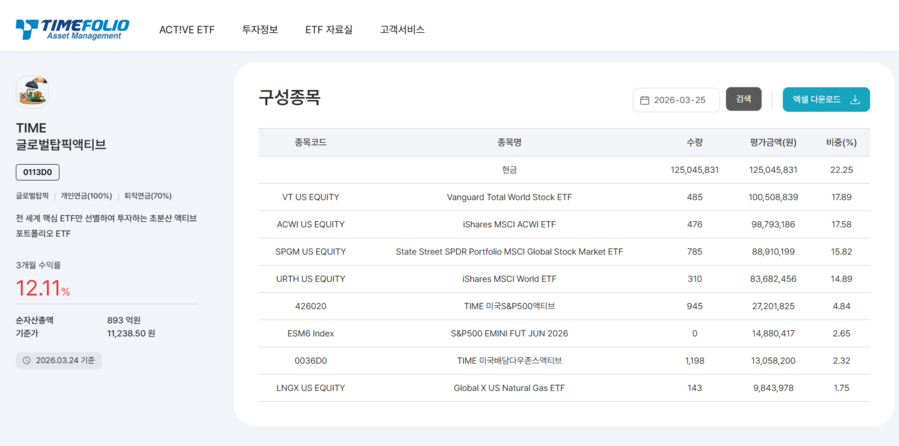Click the download arrow icon

click(x=854, y=100)
